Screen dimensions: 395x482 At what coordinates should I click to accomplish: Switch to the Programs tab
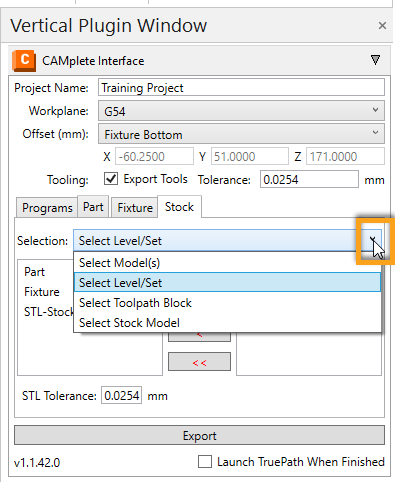(x=47, y=208)
